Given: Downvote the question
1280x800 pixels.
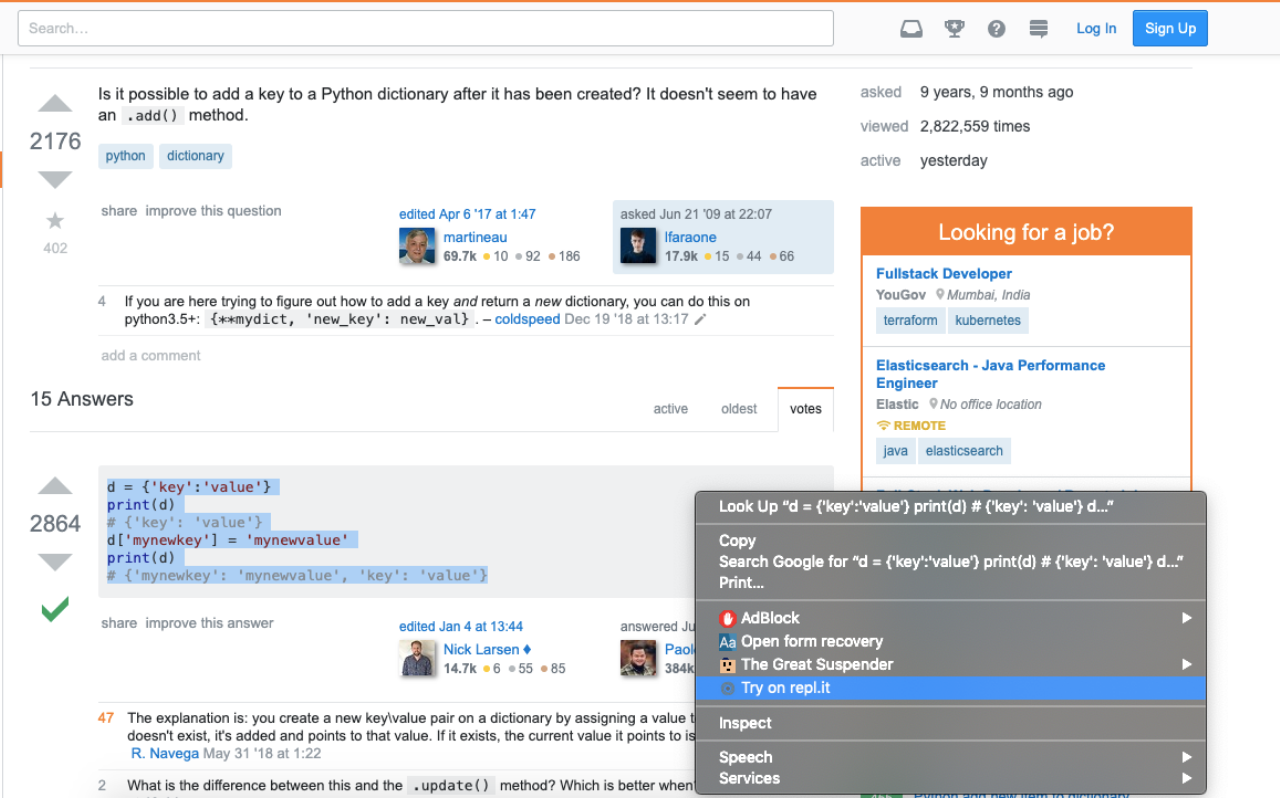Looking at the screenshot, I should pos(55,179).
